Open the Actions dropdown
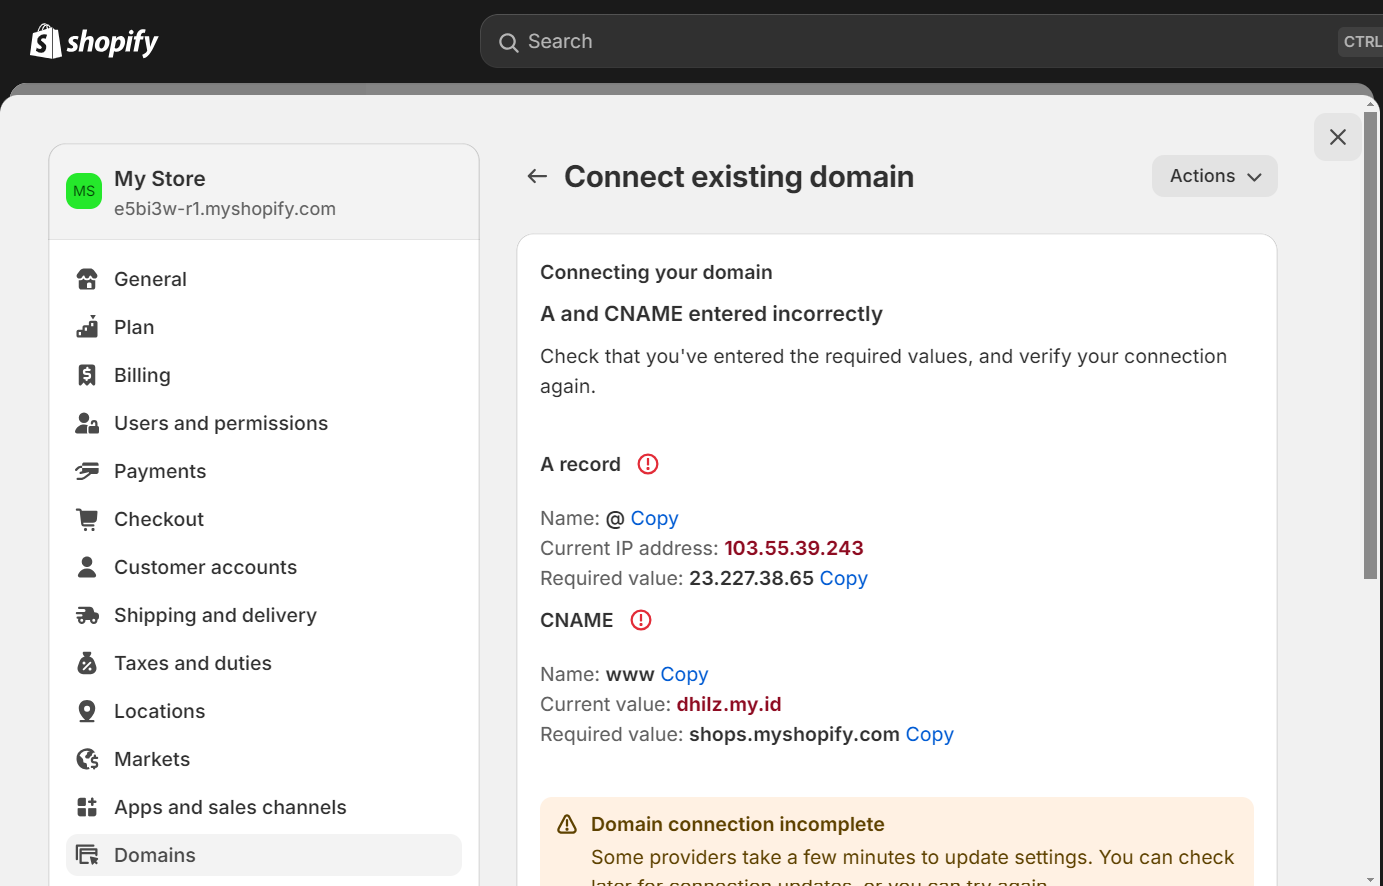Screen dimensions: 1383x886 [x=1215, y=176]
